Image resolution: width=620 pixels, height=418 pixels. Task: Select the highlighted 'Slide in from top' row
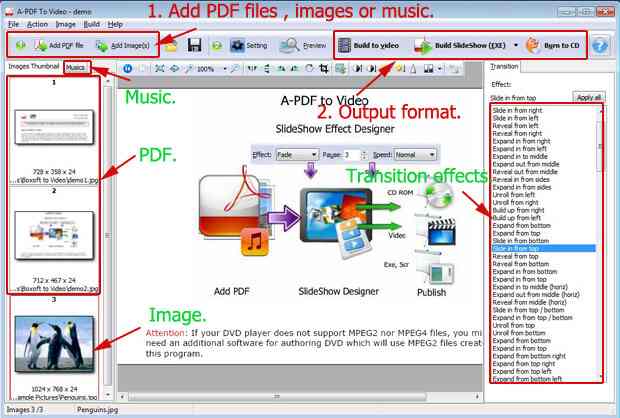(x=544, y=248)
